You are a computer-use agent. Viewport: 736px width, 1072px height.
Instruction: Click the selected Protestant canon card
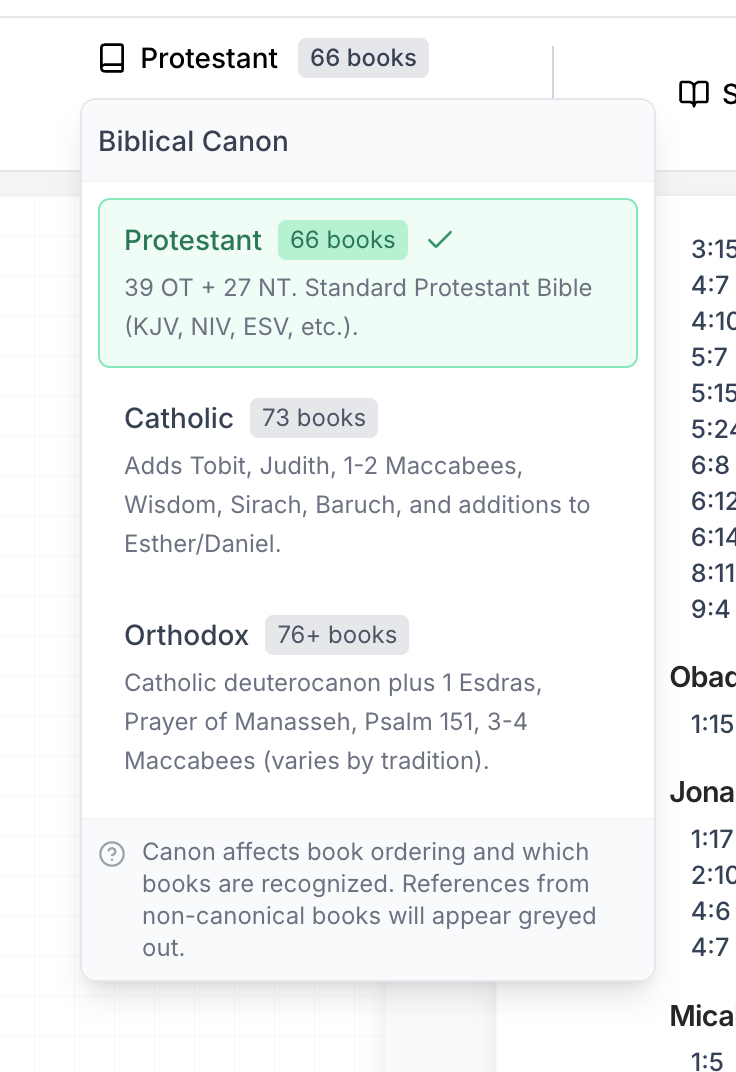click(x=368, y=283)
